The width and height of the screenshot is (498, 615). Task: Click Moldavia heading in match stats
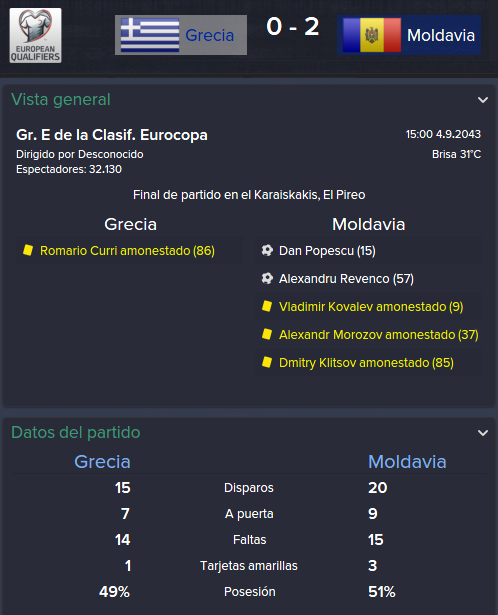pyautogui.click(x=407, y=462)
